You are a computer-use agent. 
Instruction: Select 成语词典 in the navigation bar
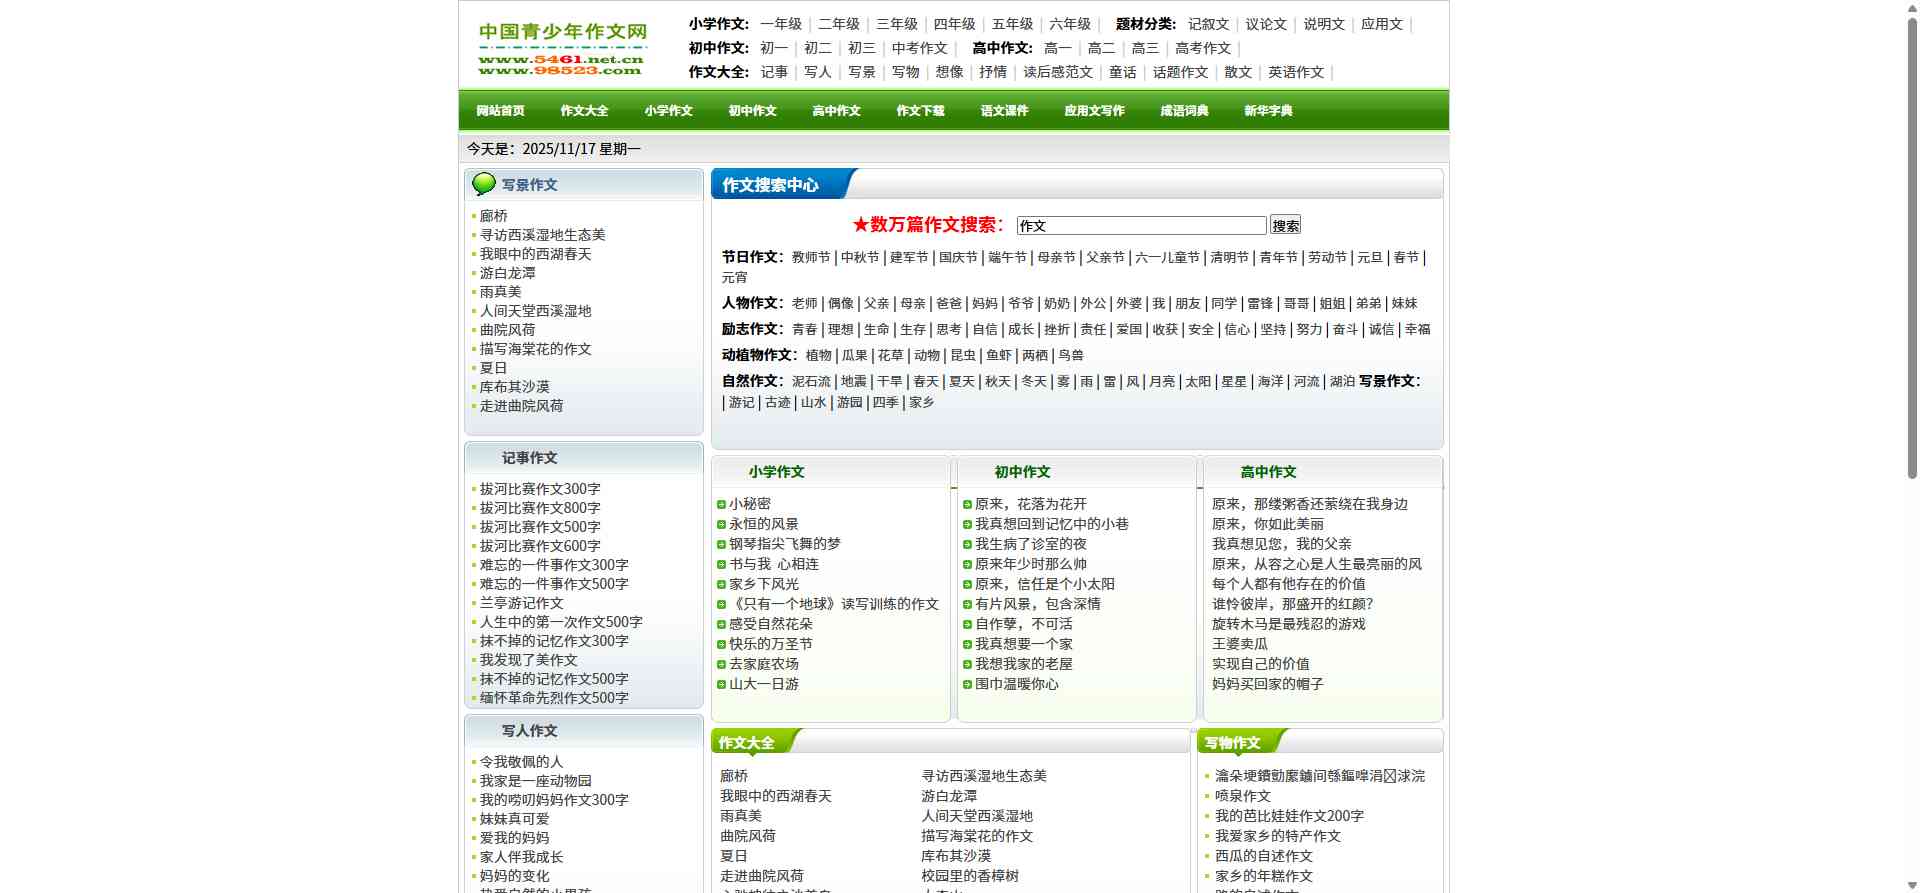coord(1184,111)
